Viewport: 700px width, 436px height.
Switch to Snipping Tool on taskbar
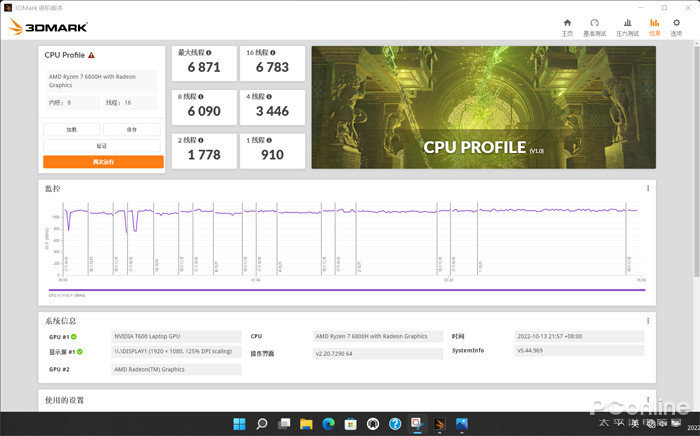[417, 423]
